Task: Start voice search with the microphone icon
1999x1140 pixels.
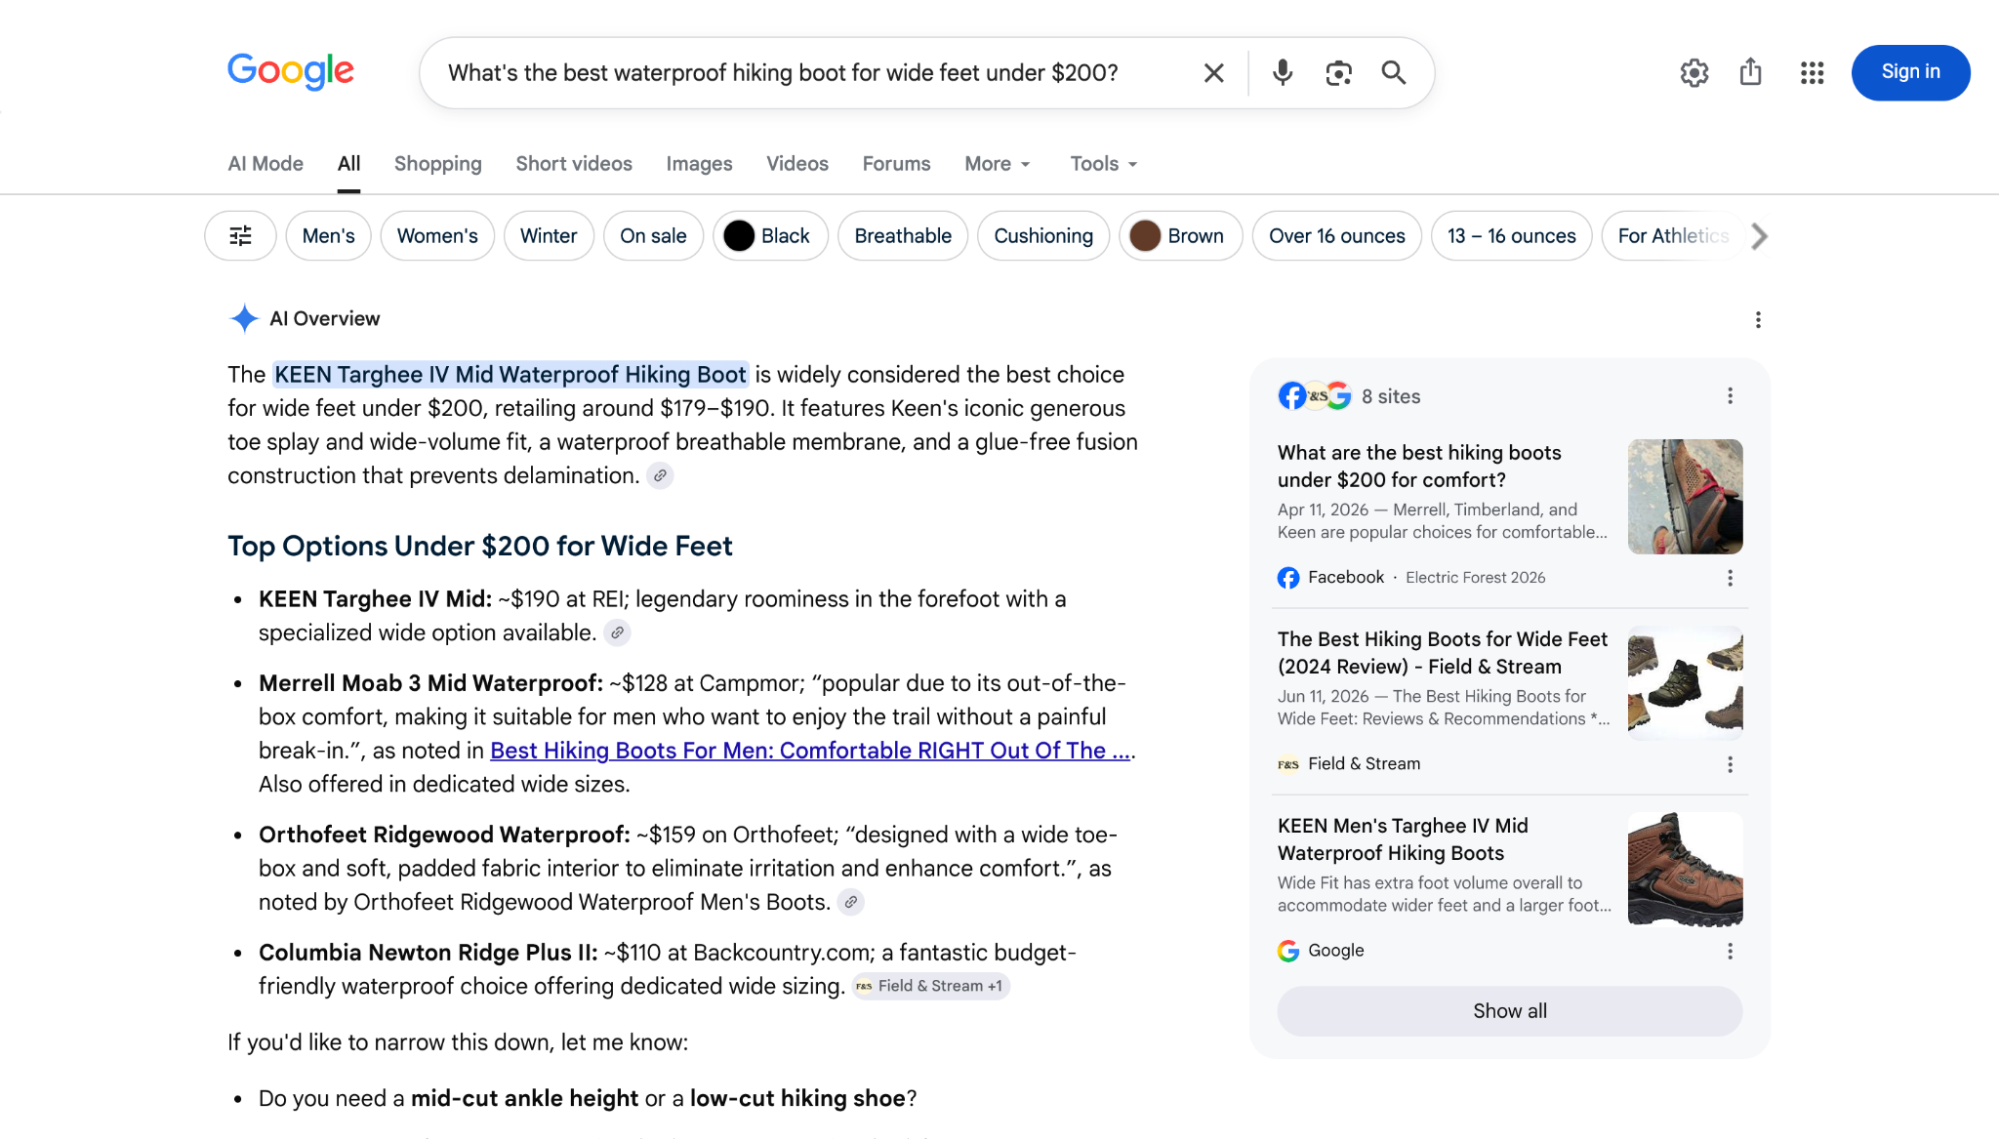Action: point(1282,72)
